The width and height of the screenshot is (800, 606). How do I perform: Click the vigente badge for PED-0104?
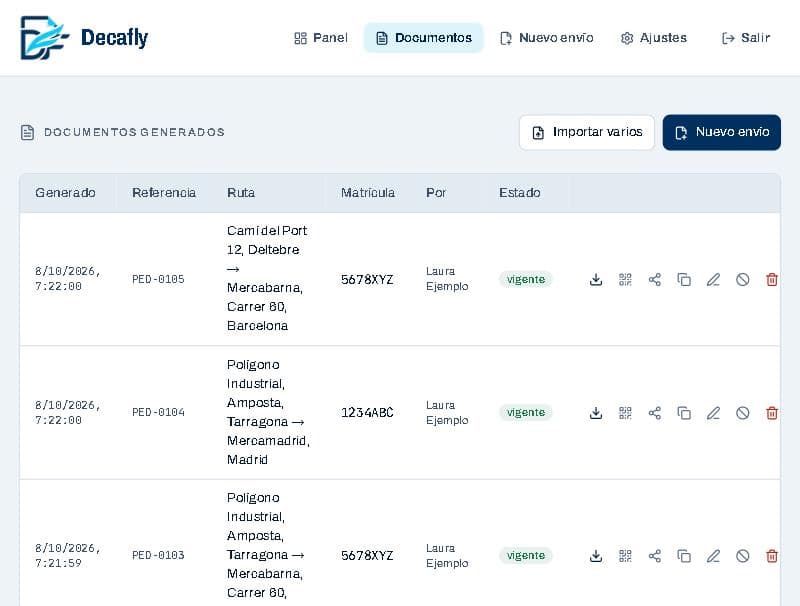pos(526,413)
